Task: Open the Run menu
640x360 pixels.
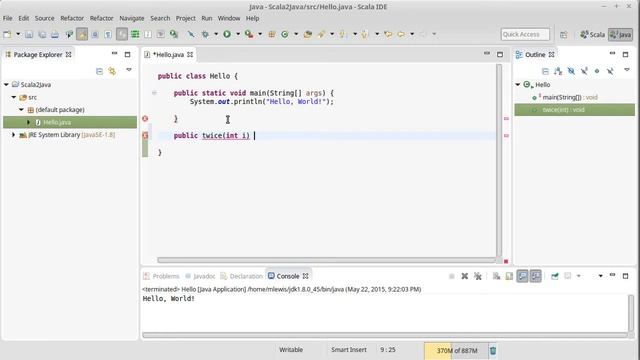Action: point(207,18)
